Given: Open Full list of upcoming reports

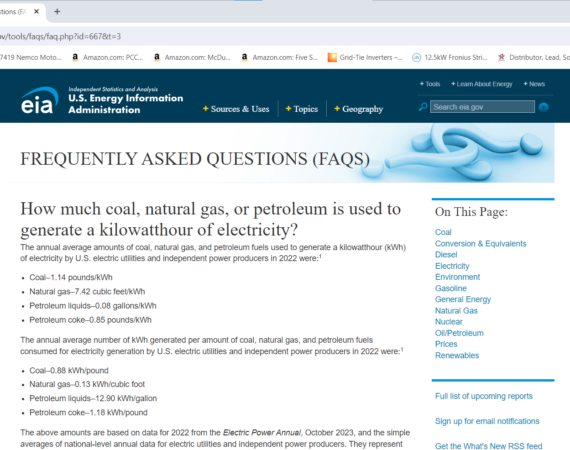Looking at the screenshot, I should tap(483, 396).
